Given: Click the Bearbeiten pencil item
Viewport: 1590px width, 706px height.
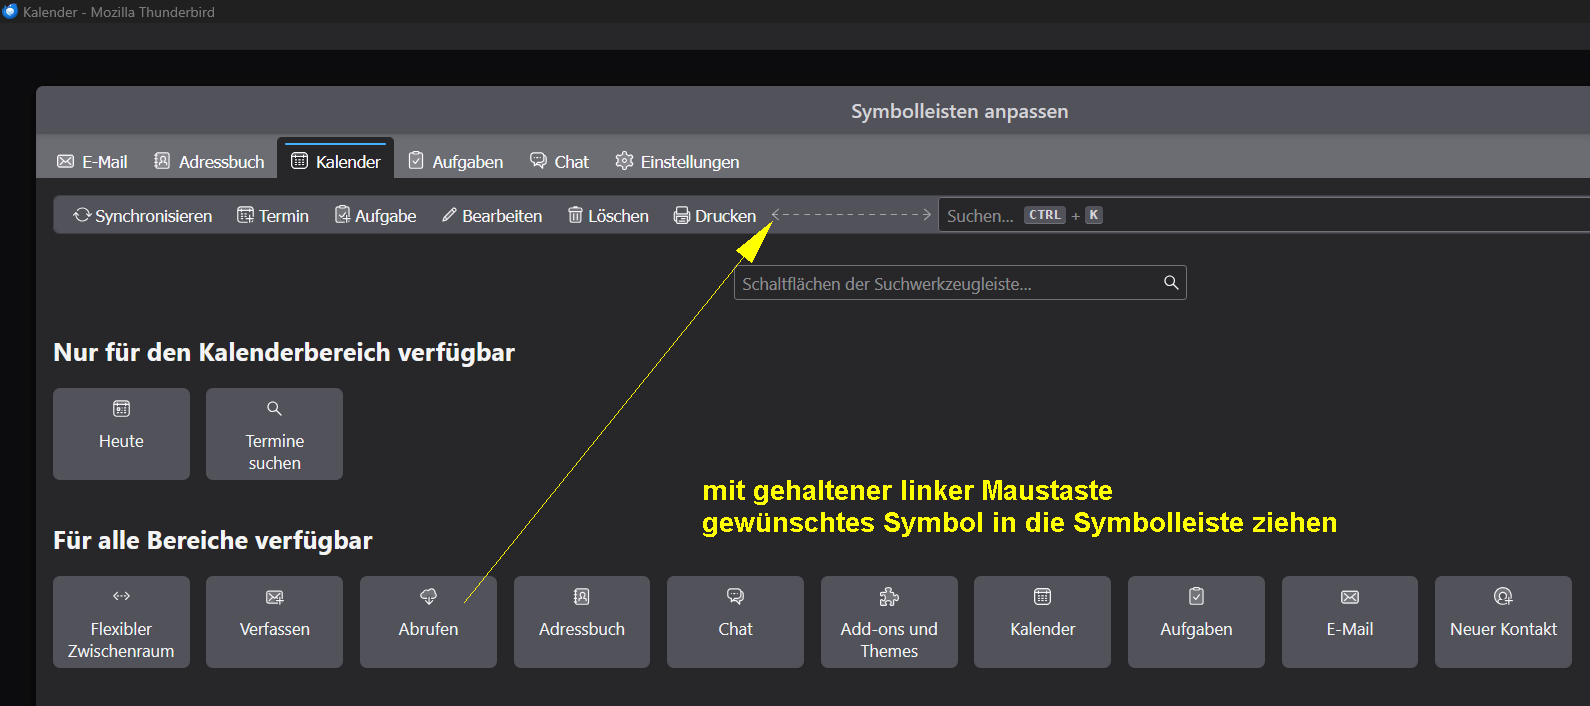Looking at the screenshot, I should [x=492, y=215].
